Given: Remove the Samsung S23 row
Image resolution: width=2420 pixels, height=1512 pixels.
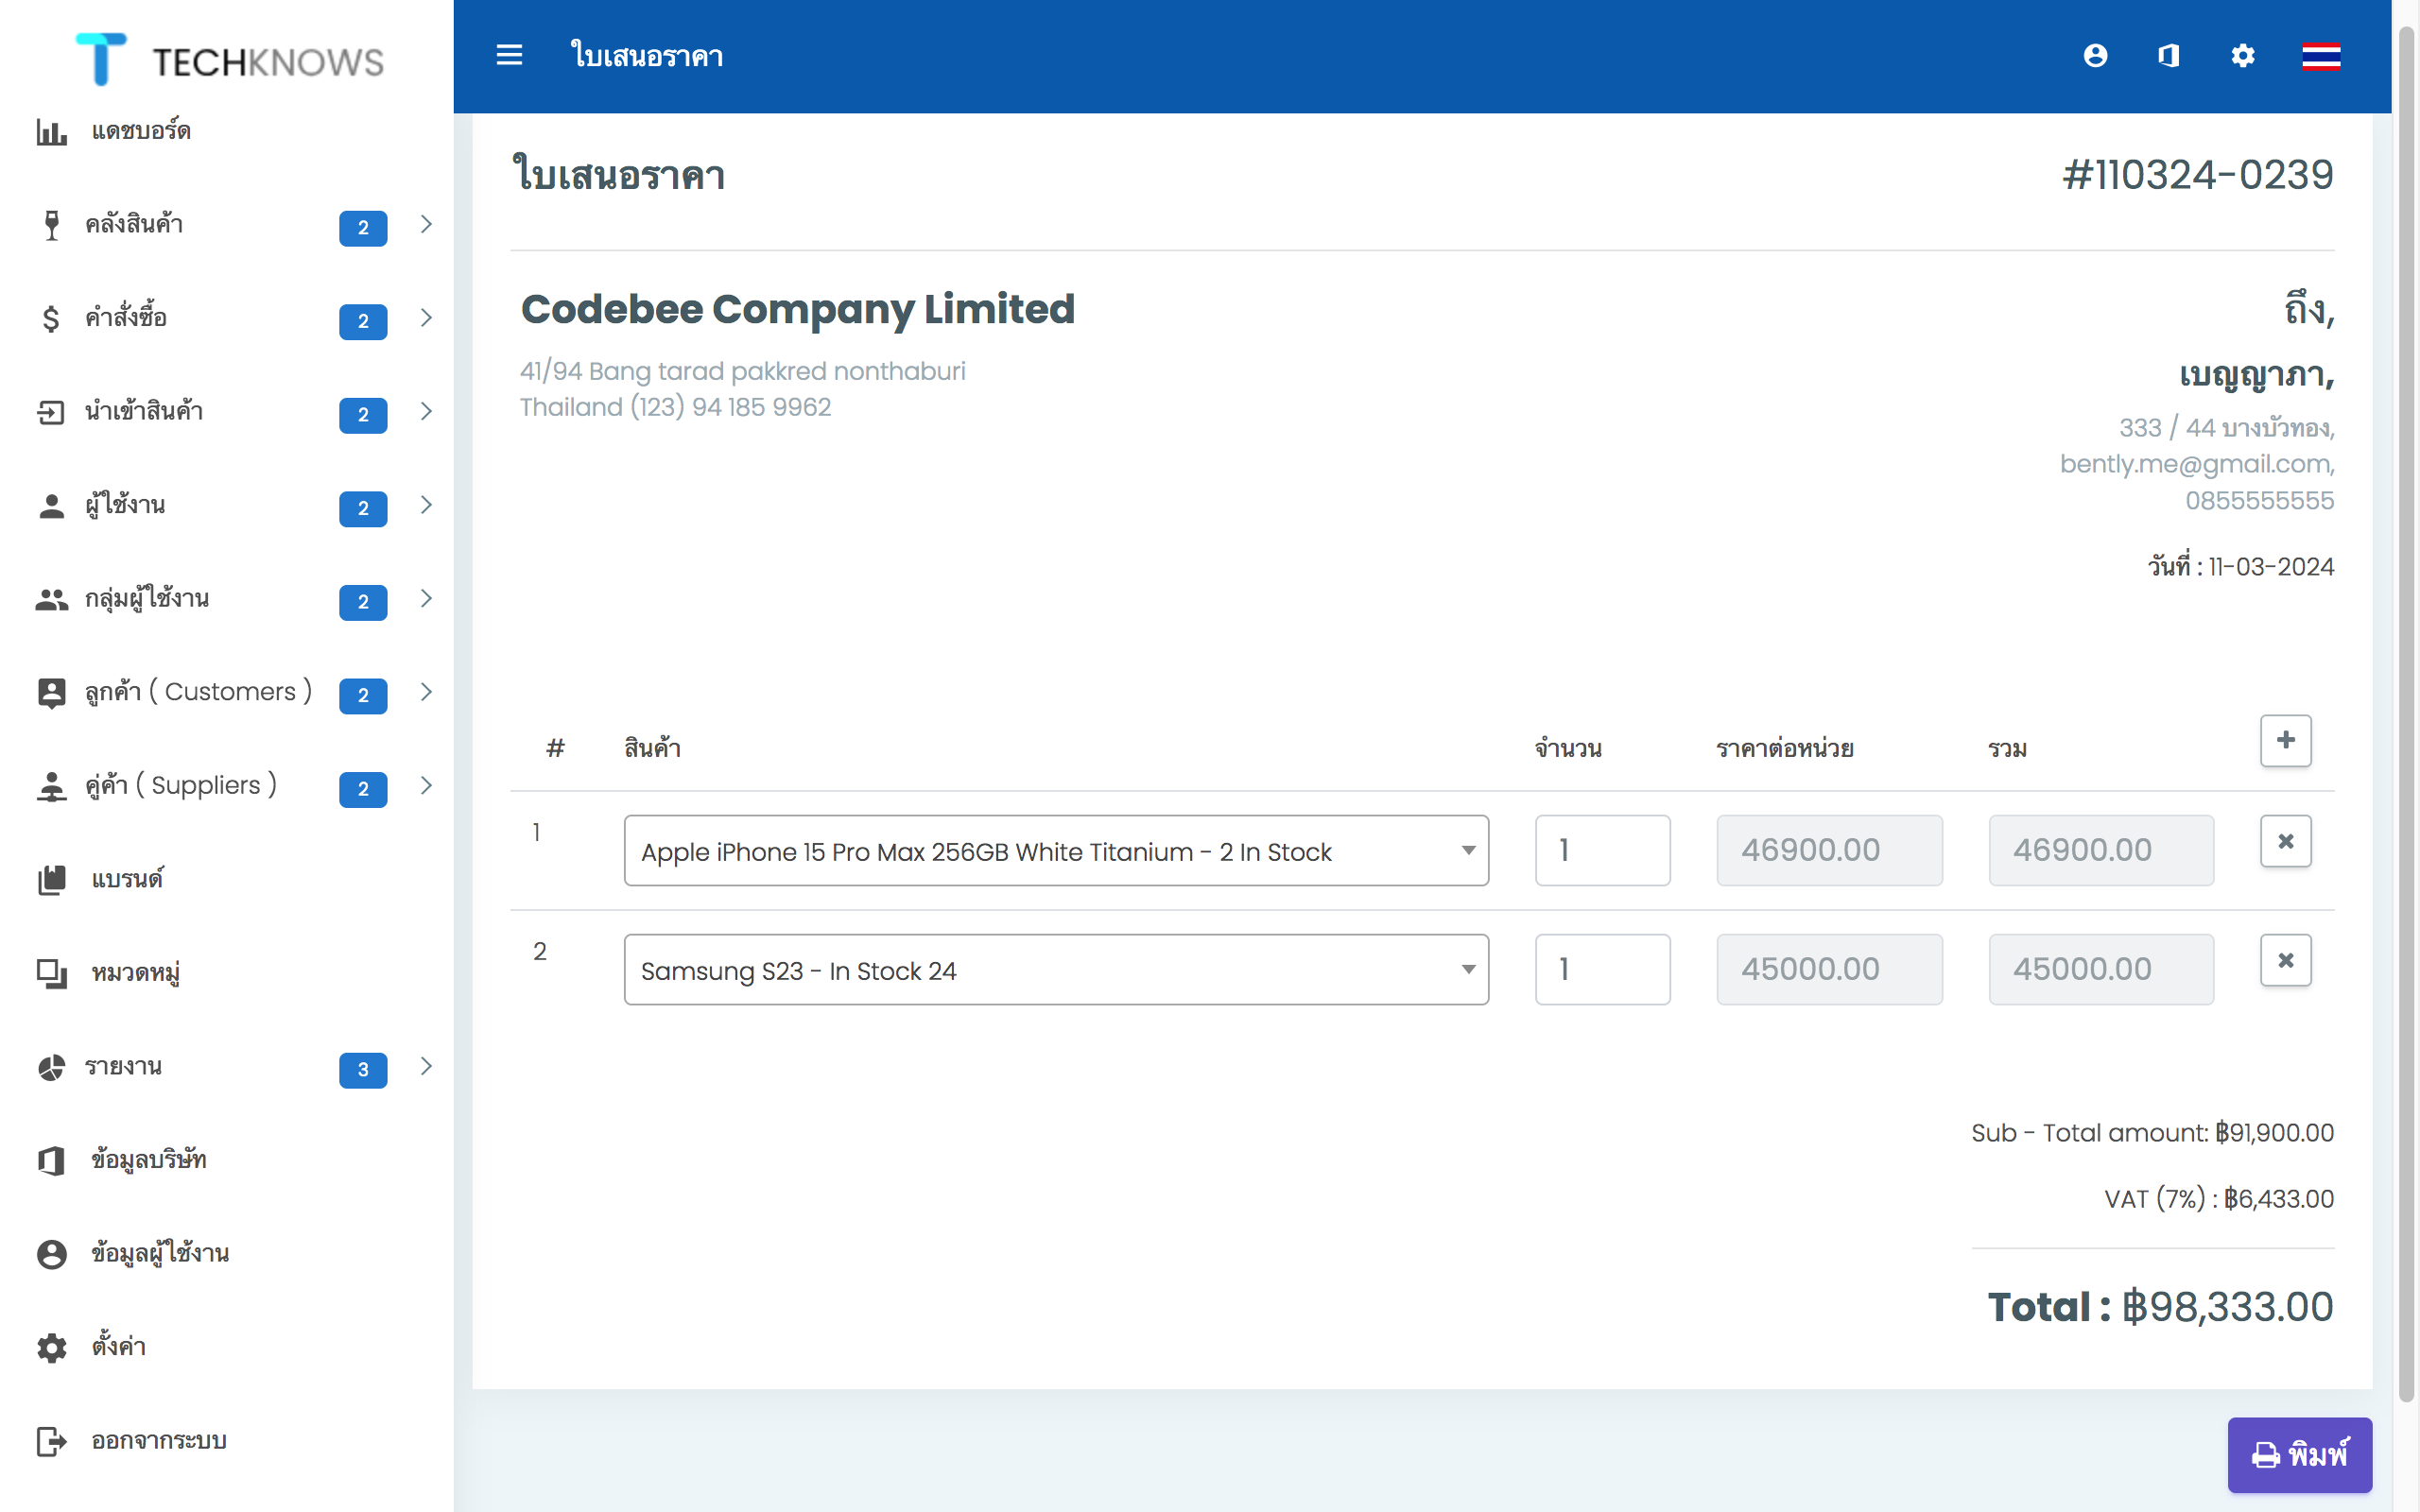Looking at the screenshot, I should 2285,960.
